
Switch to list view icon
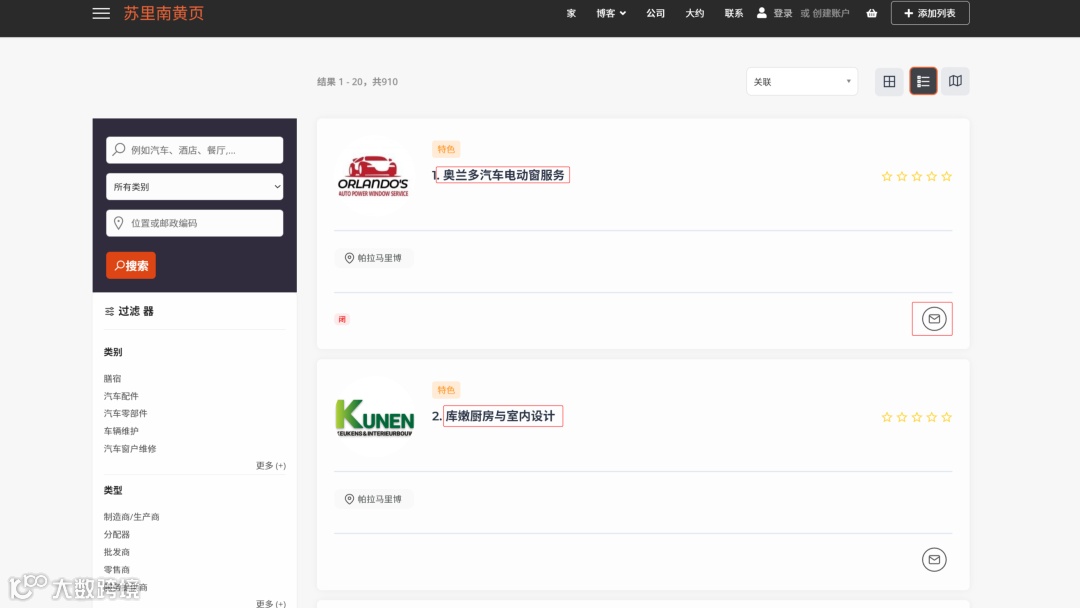923,81
